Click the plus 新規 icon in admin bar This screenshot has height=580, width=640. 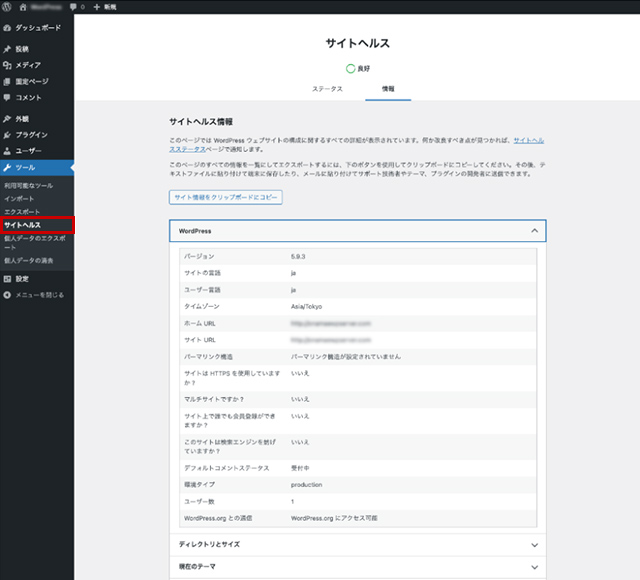point(97,7)
